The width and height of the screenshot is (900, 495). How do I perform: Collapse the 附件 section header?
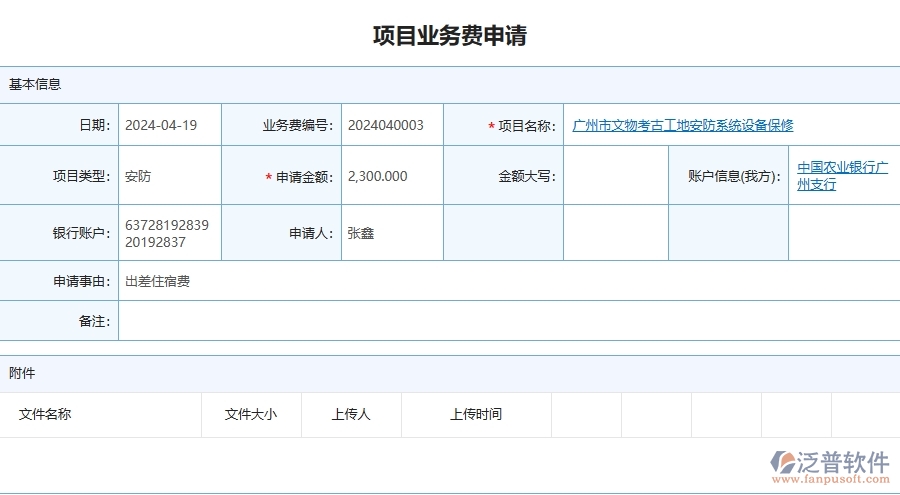(x=22, y=373)
